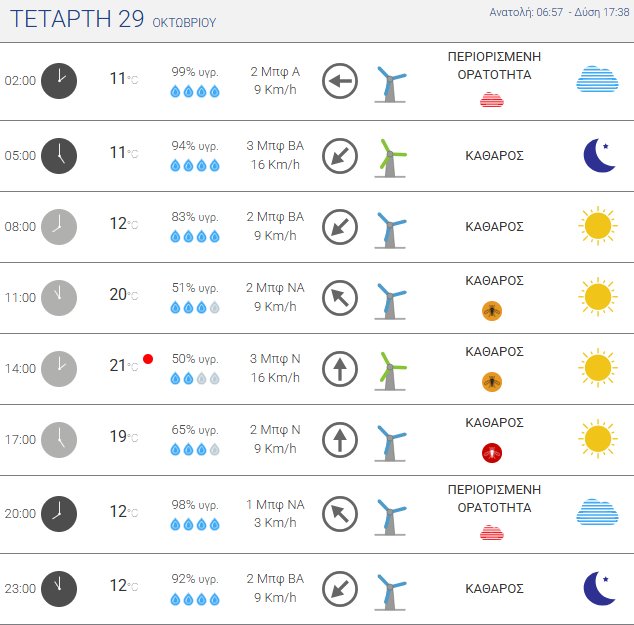Click the 02:00 clock icon
The height and width of the screenshot is (625, 634).
59,81
